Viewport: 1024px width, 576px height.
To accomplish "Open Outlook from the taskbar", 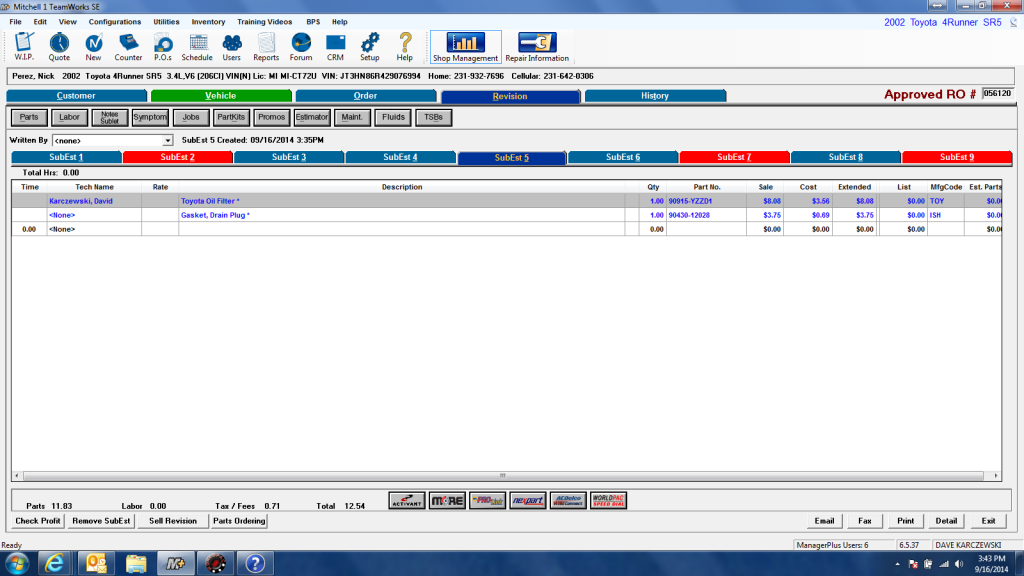I will point(96,563).
